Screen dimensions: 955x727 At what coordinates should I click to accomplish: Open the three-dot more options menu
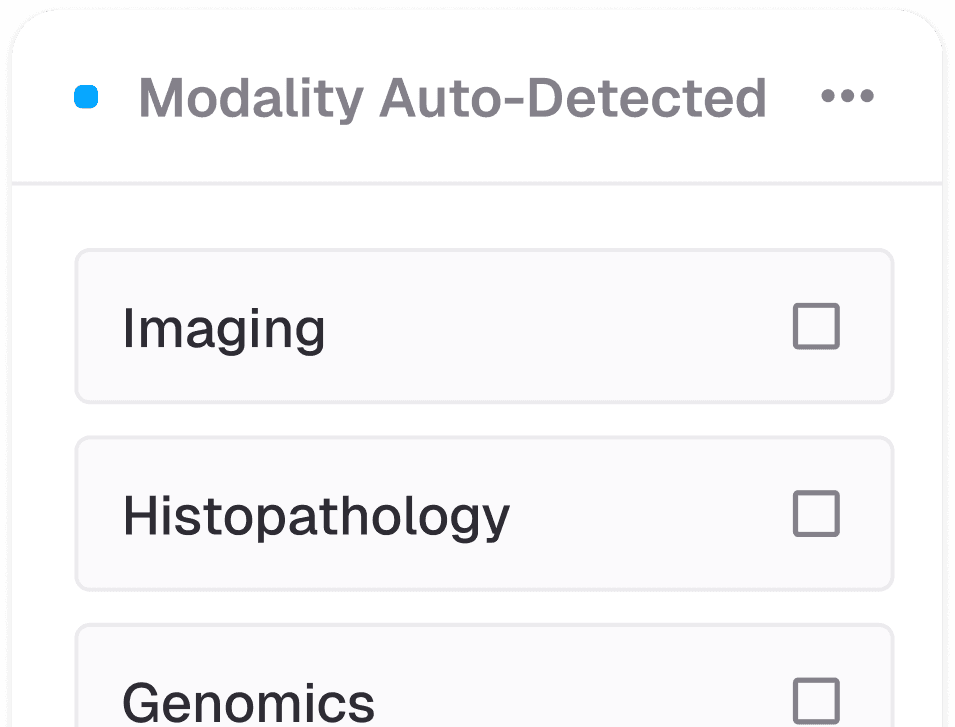(847, 97)
